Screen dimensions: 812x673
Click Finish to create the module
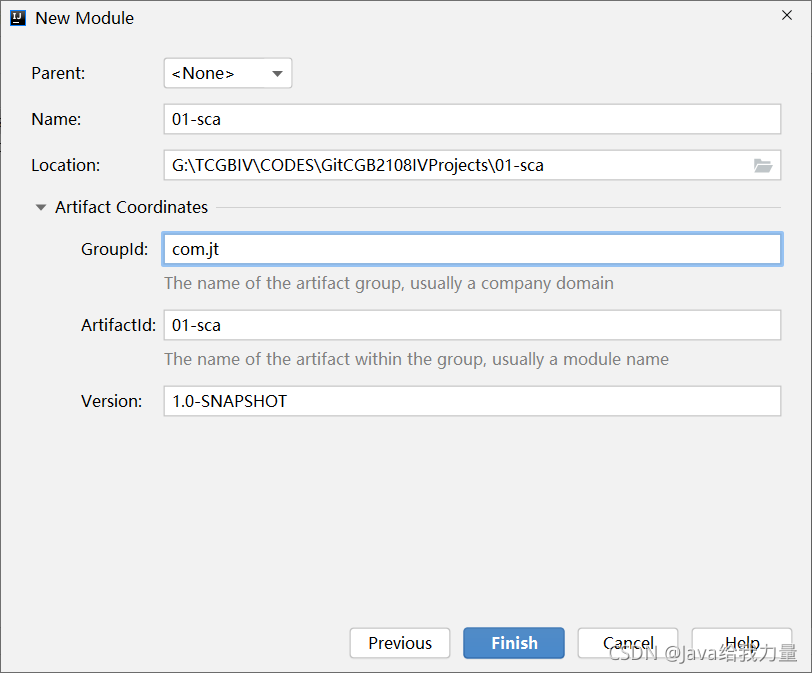coord(514,643)
